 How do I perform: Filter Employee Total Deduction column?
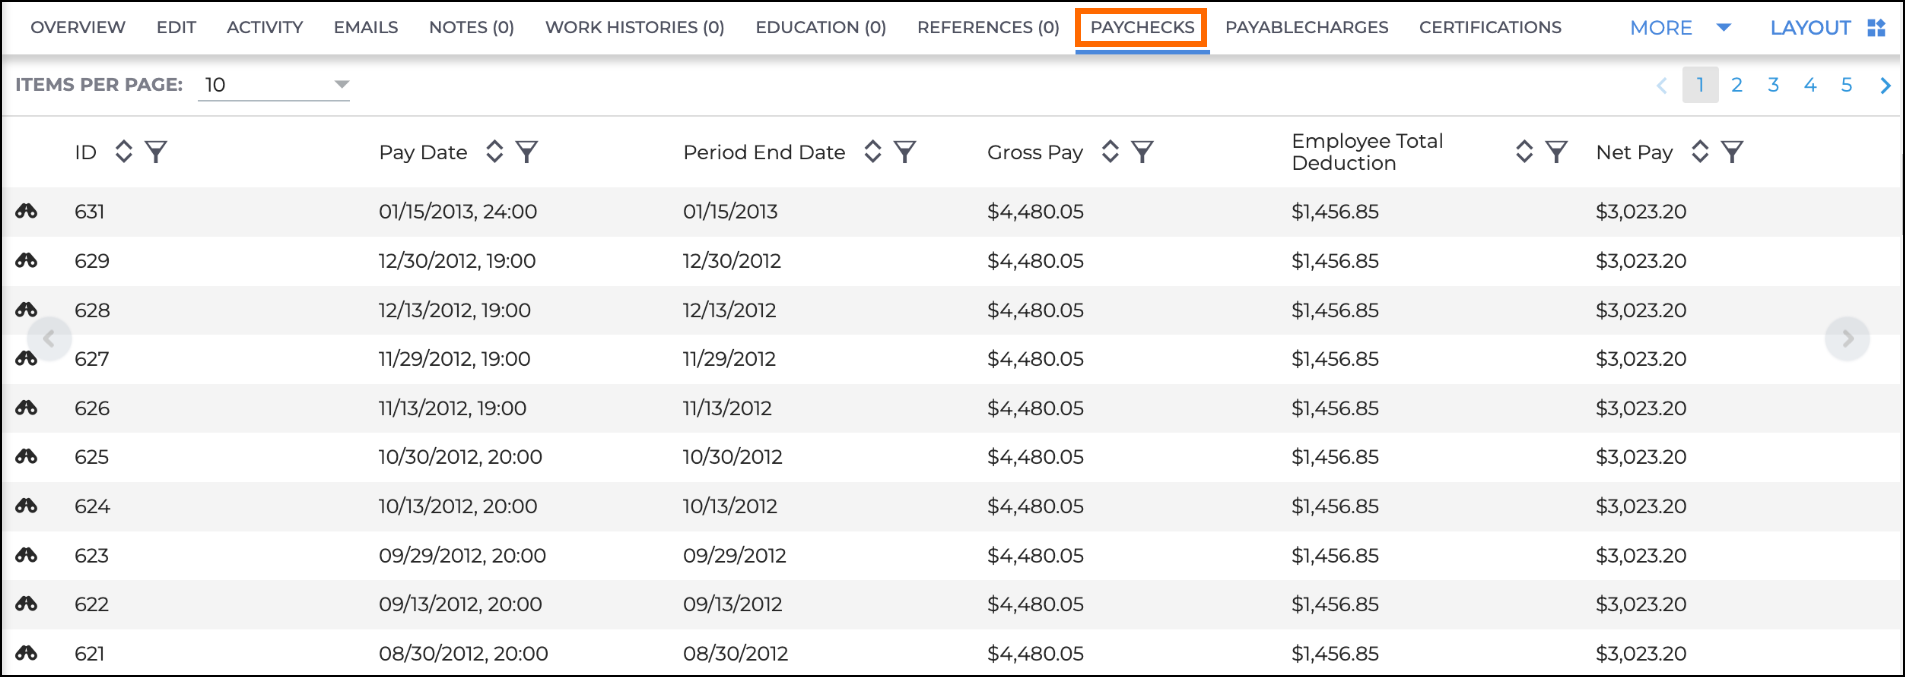[x=1556, y=152]
